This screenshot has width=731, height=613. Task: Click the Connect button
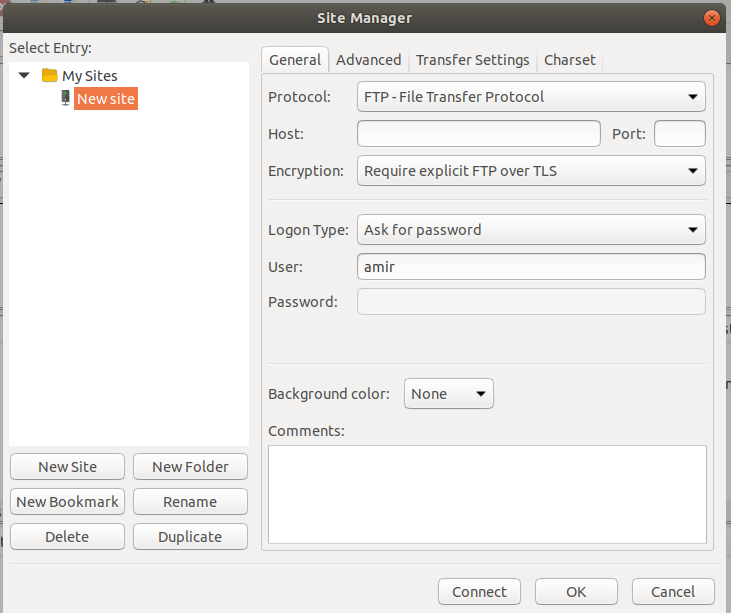479,592
